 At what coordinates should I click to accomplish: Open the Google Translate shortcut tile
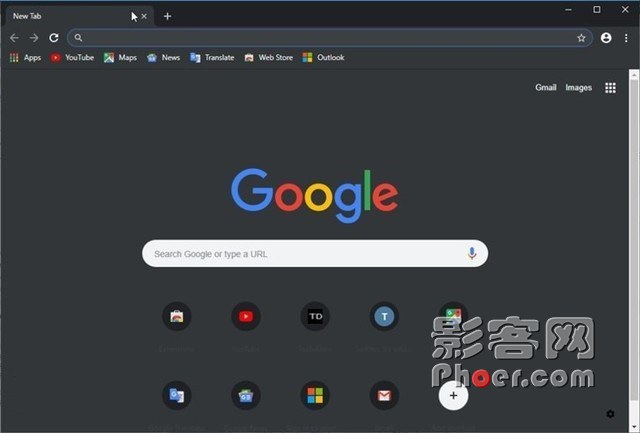[177, 395]
